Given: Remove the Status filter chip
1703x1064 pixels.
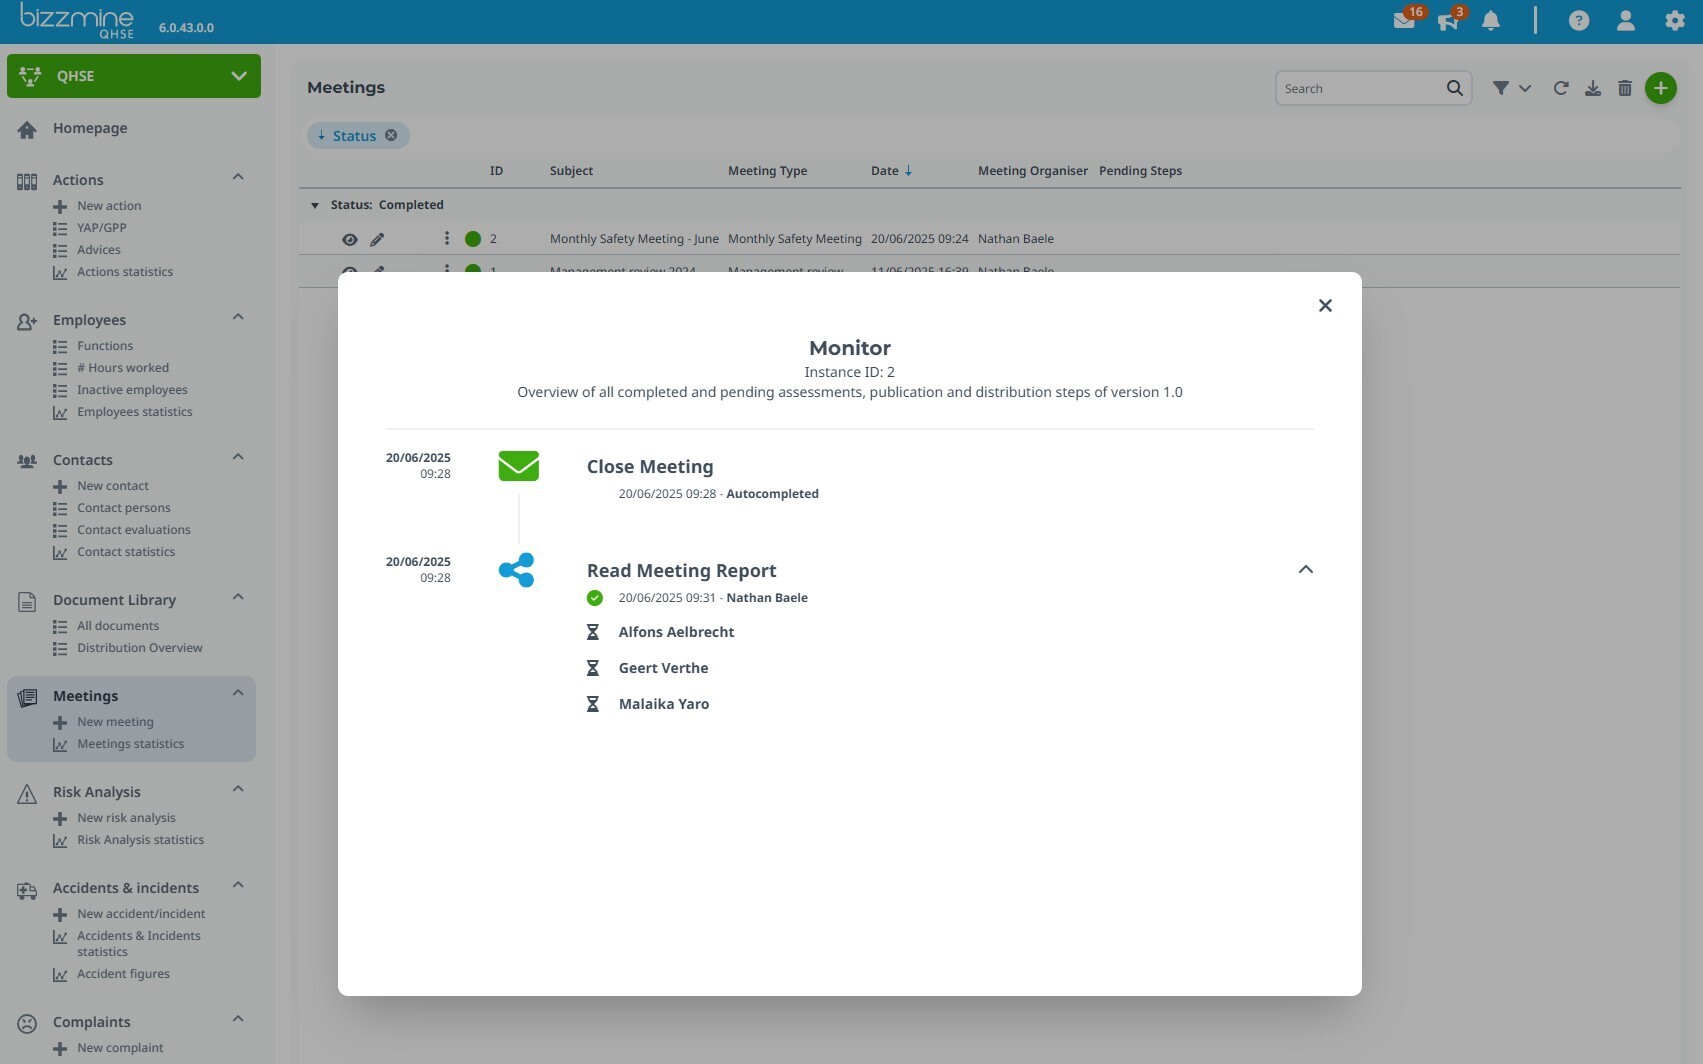Looking at the screenshot, I should click(391, 135).
